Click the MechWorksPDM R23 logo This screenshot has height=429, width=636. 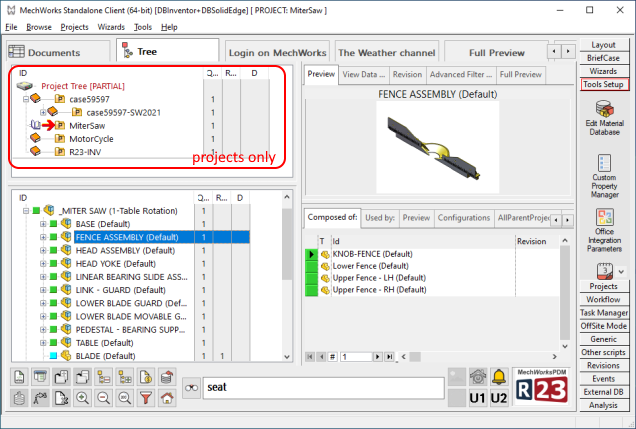(x=542, y=386)
